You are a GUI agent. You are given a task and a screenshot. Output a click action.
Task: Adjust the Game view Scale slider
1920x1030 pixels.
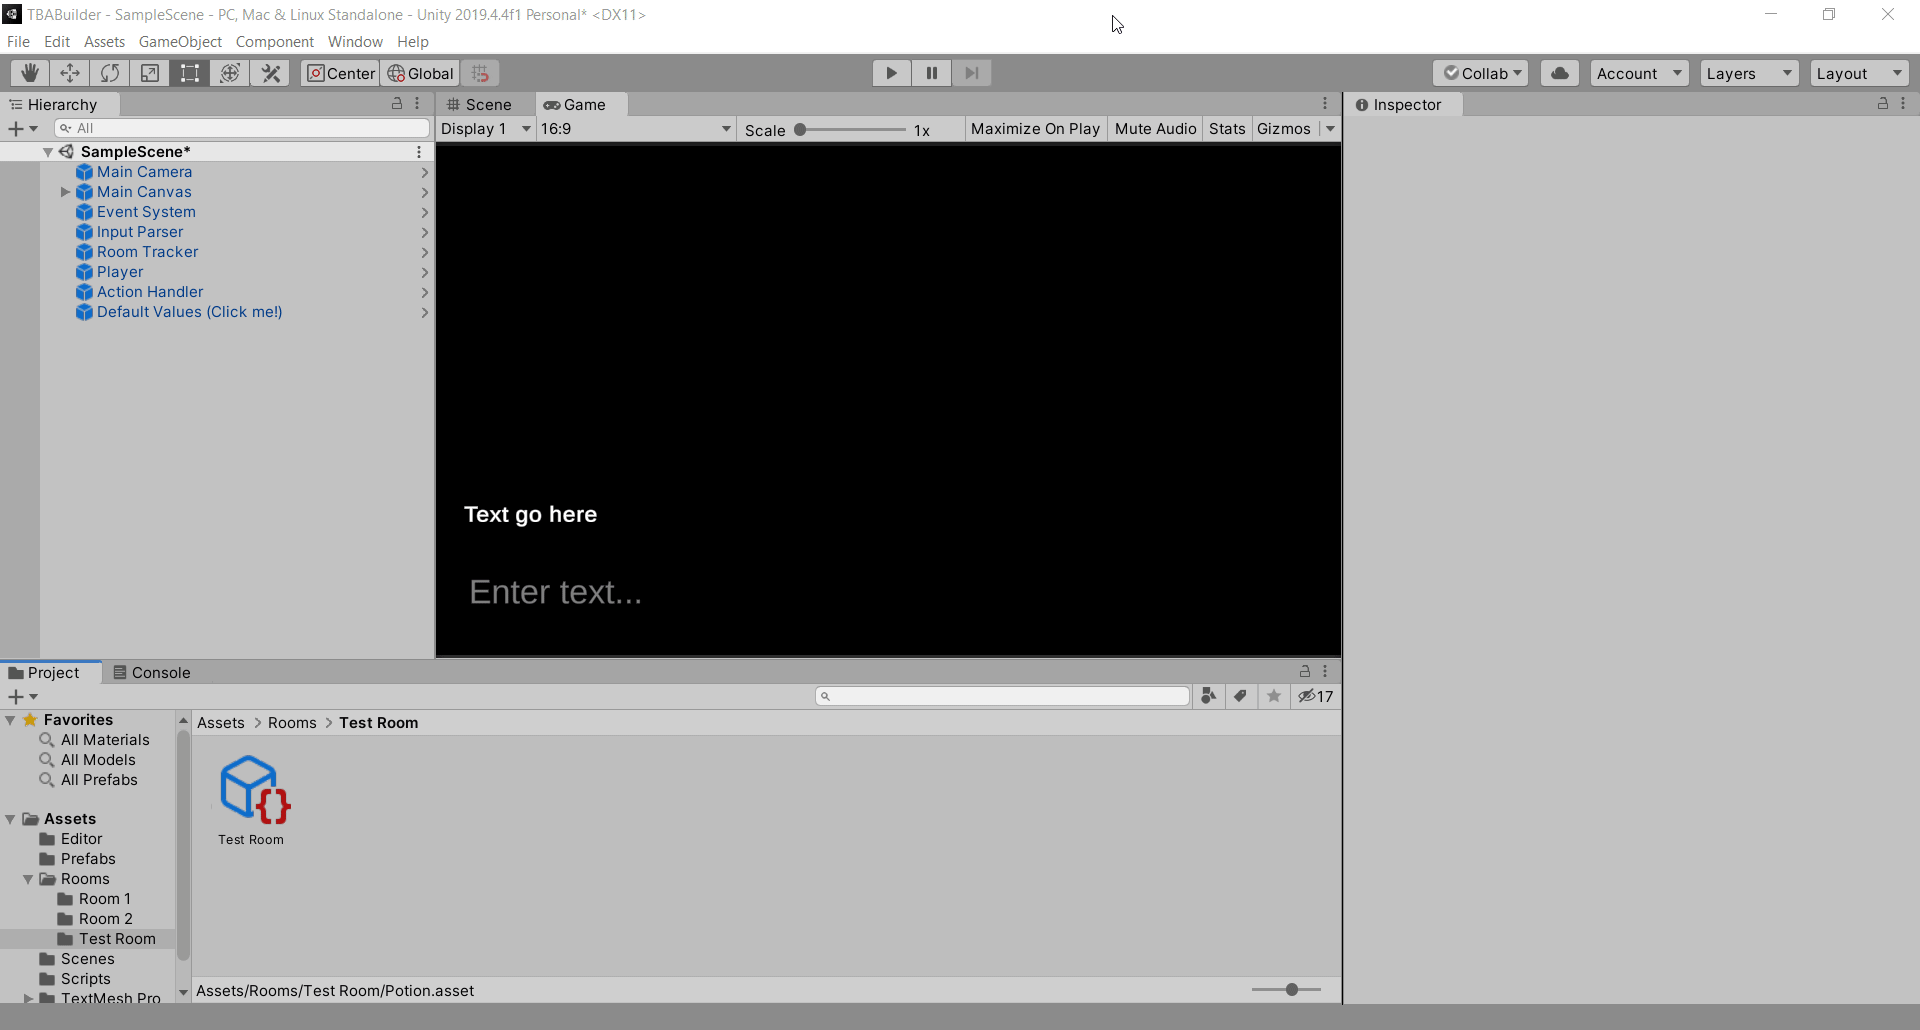(850, 129)
